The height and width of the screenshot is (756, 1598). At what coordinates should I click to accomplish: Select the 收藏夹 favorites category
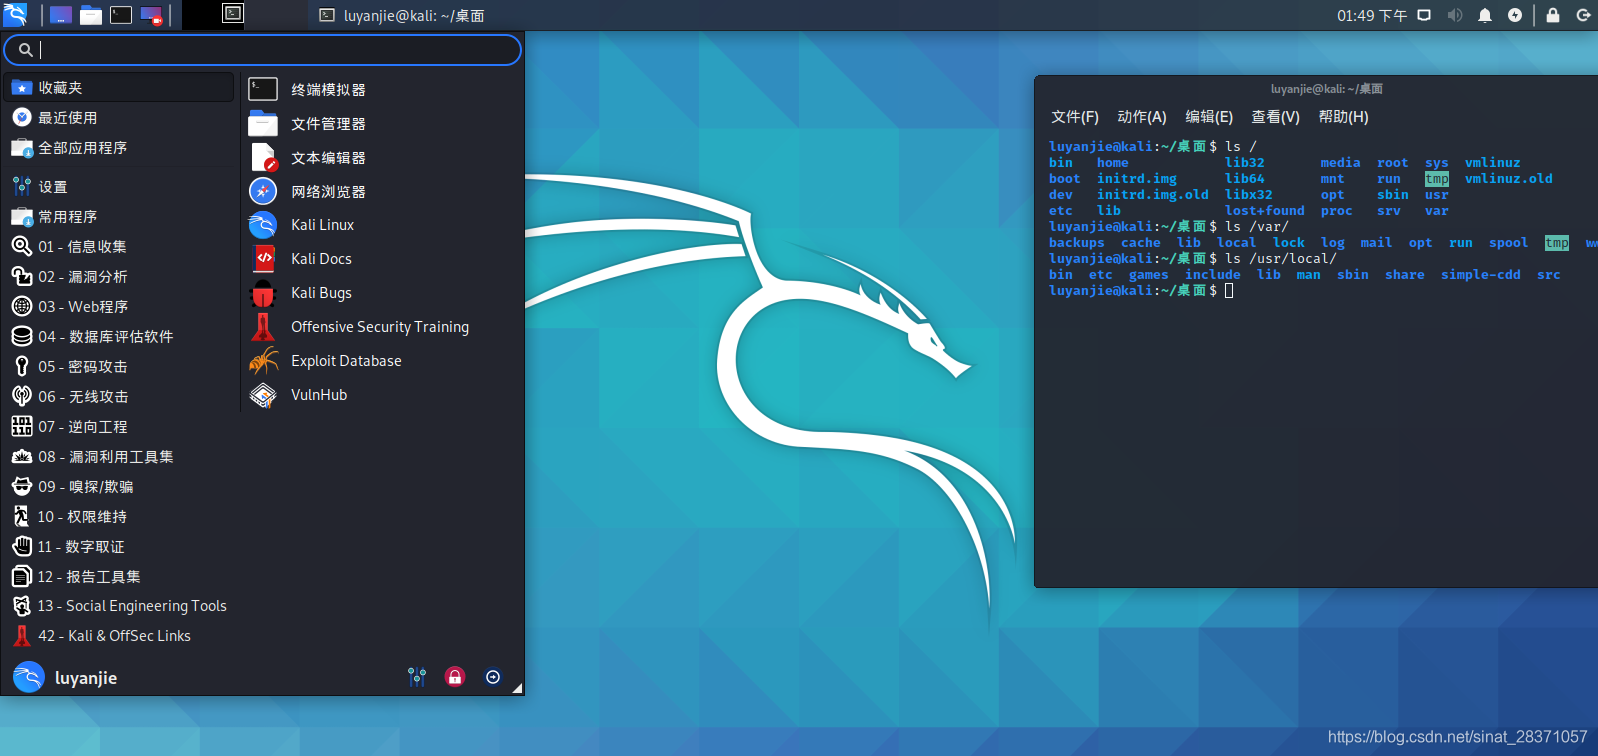coord(120,87)
